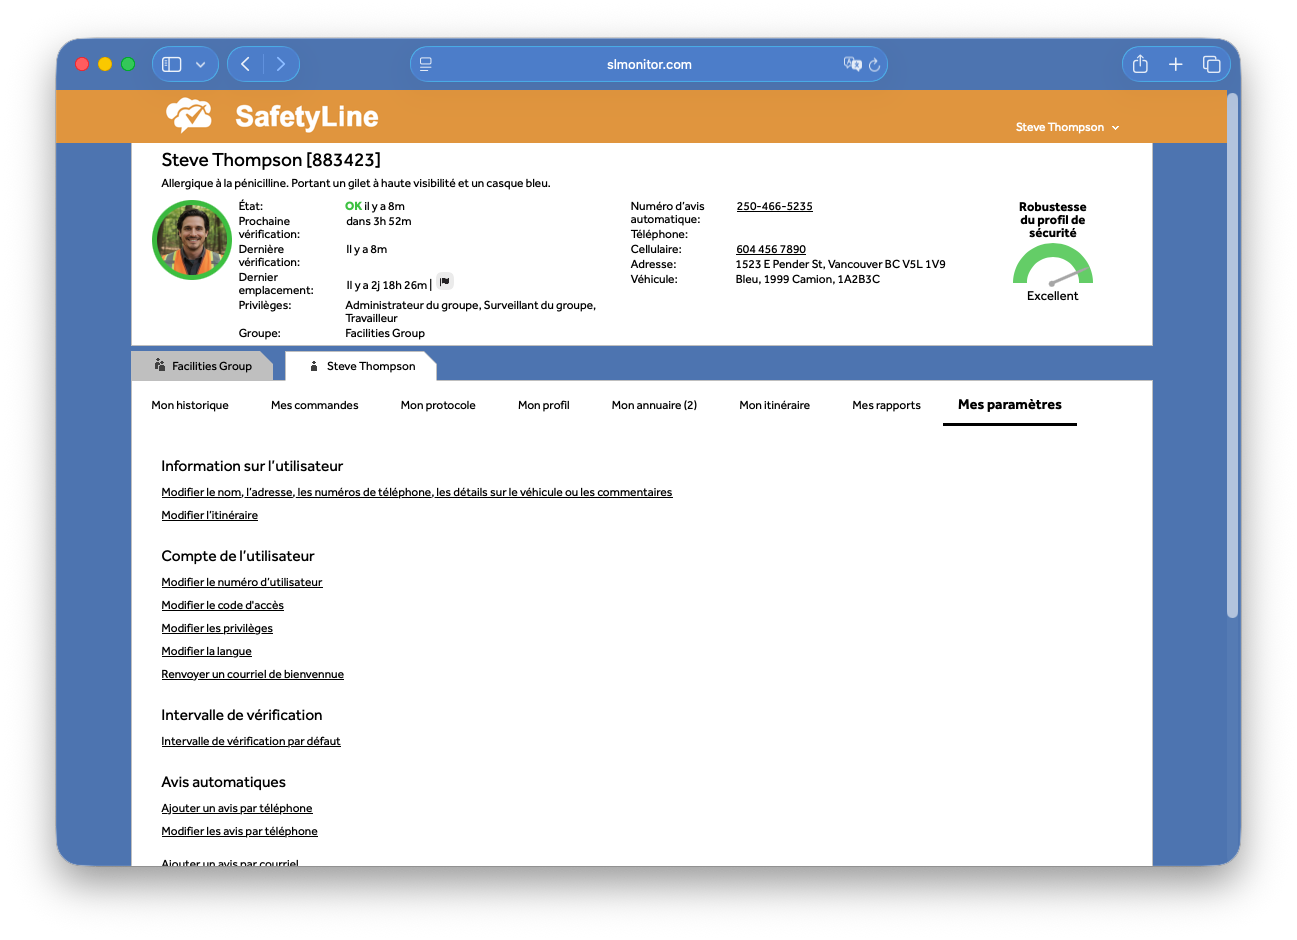The image size is (1297, 940).
Task: Switch to the Facilities Group tab
Action: tap(202, 366)
